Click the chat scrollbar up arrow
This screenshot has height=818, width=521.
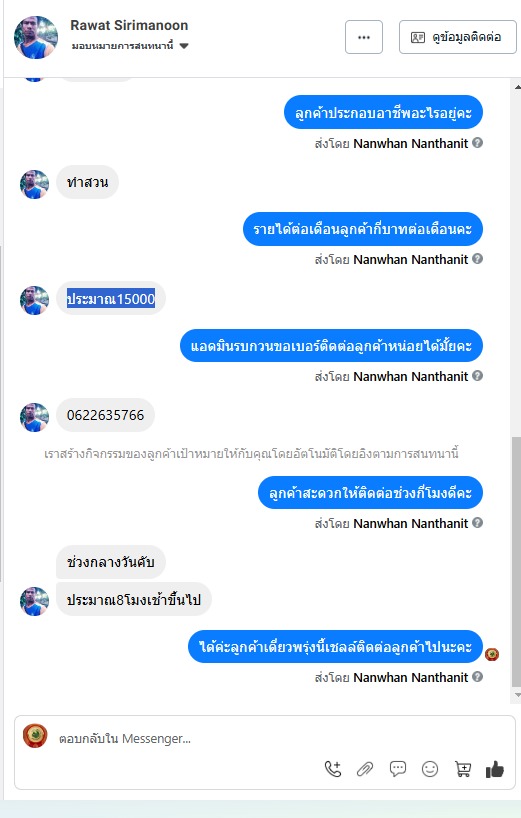tap(517, 87)
